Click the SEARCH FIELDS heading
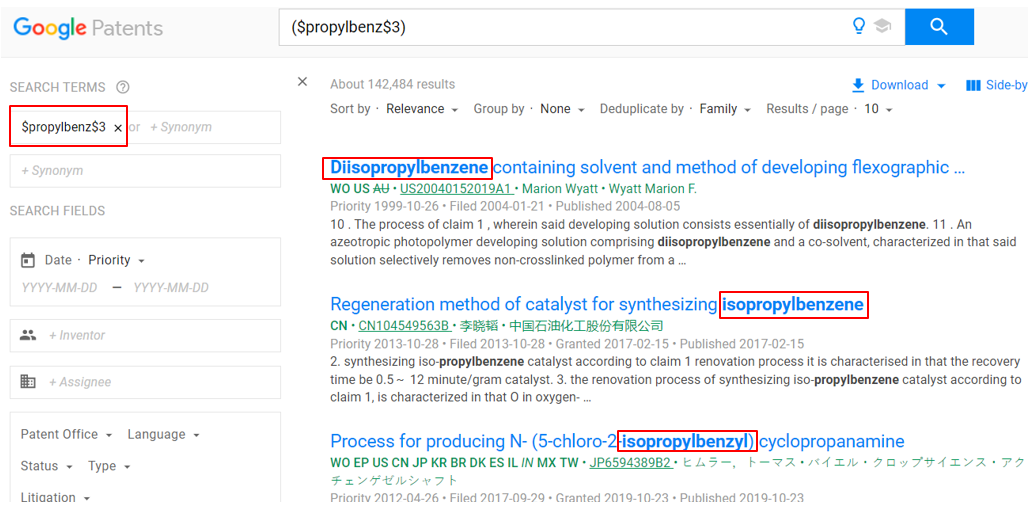This screenshot has height=506, width=1034. pos(57,211)
